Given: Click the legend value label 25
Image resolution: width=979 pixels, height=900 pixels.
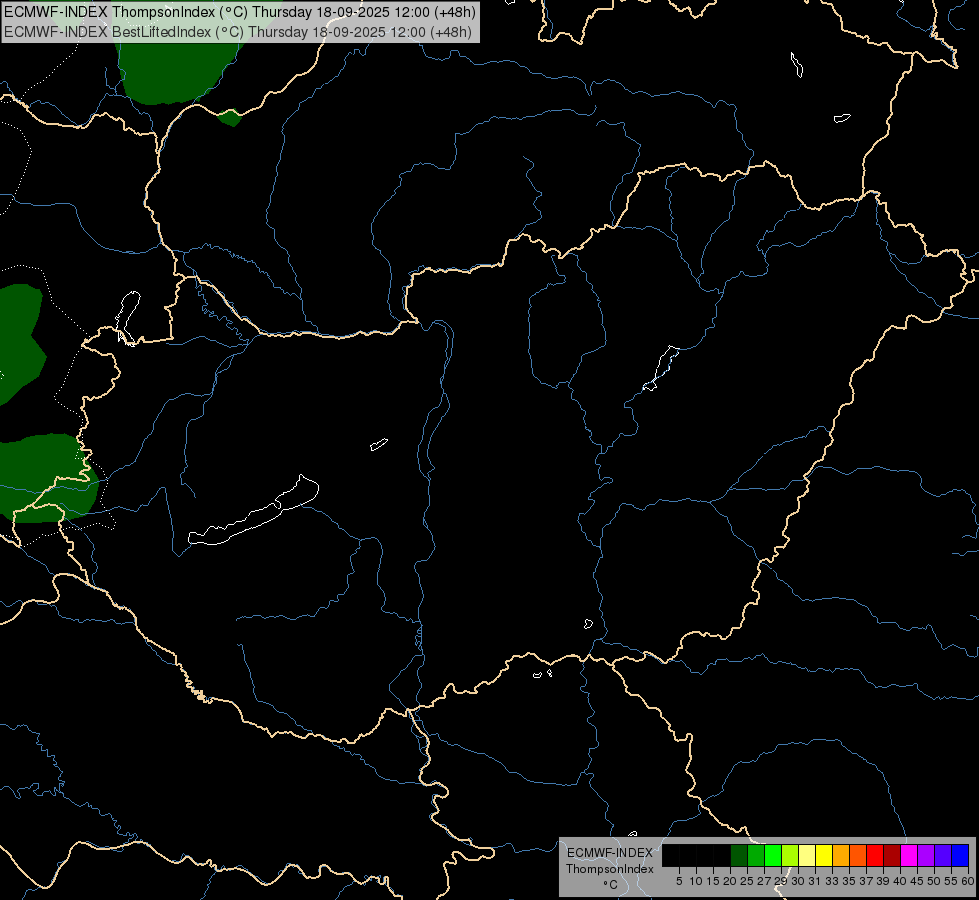Looking at the screenshot, I should click(747, 881).
